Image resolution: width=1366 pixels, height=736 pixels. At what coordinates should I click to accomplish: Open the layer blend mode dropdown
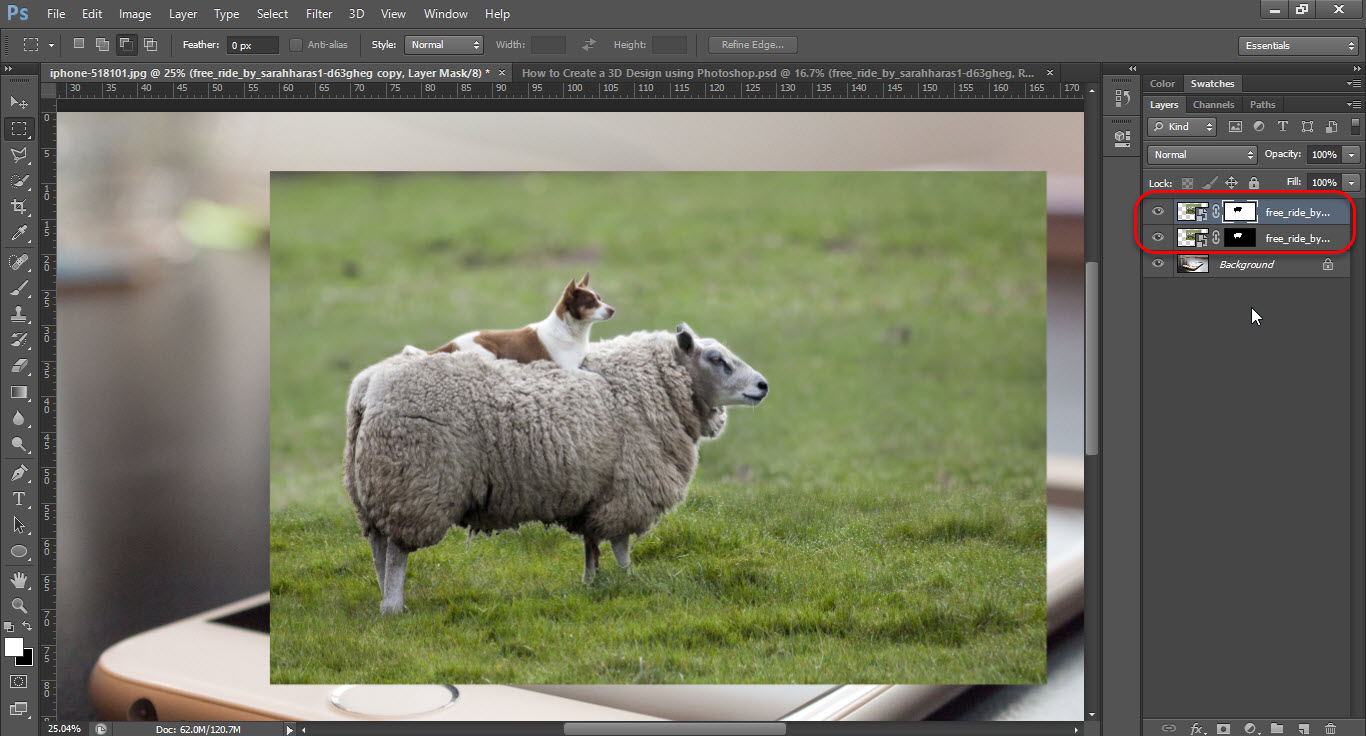pos(1202,155)
